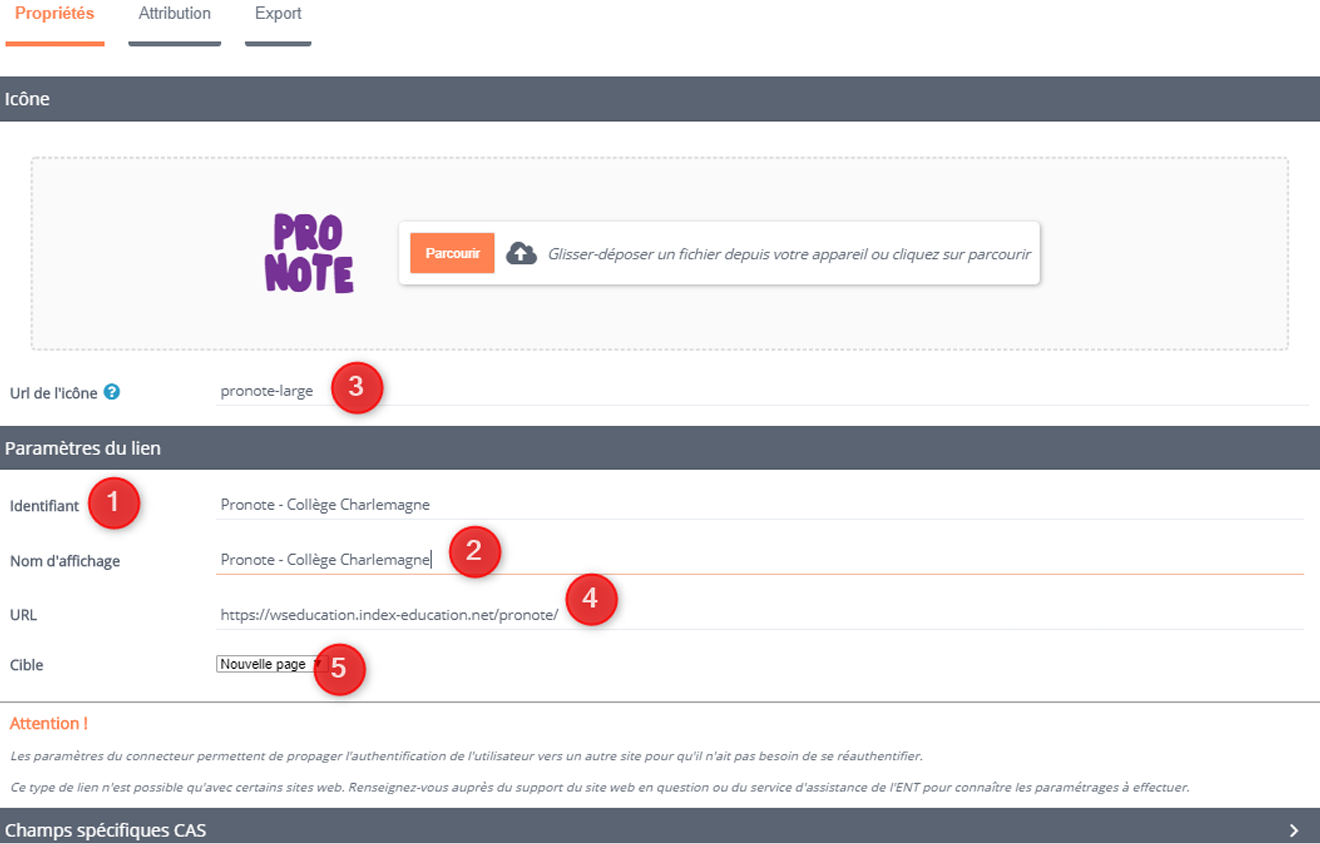This screenshot has height=844, width=1320.
Task: Click the Parcourir button
Action: pyautogui.click(x=452, y=254)
